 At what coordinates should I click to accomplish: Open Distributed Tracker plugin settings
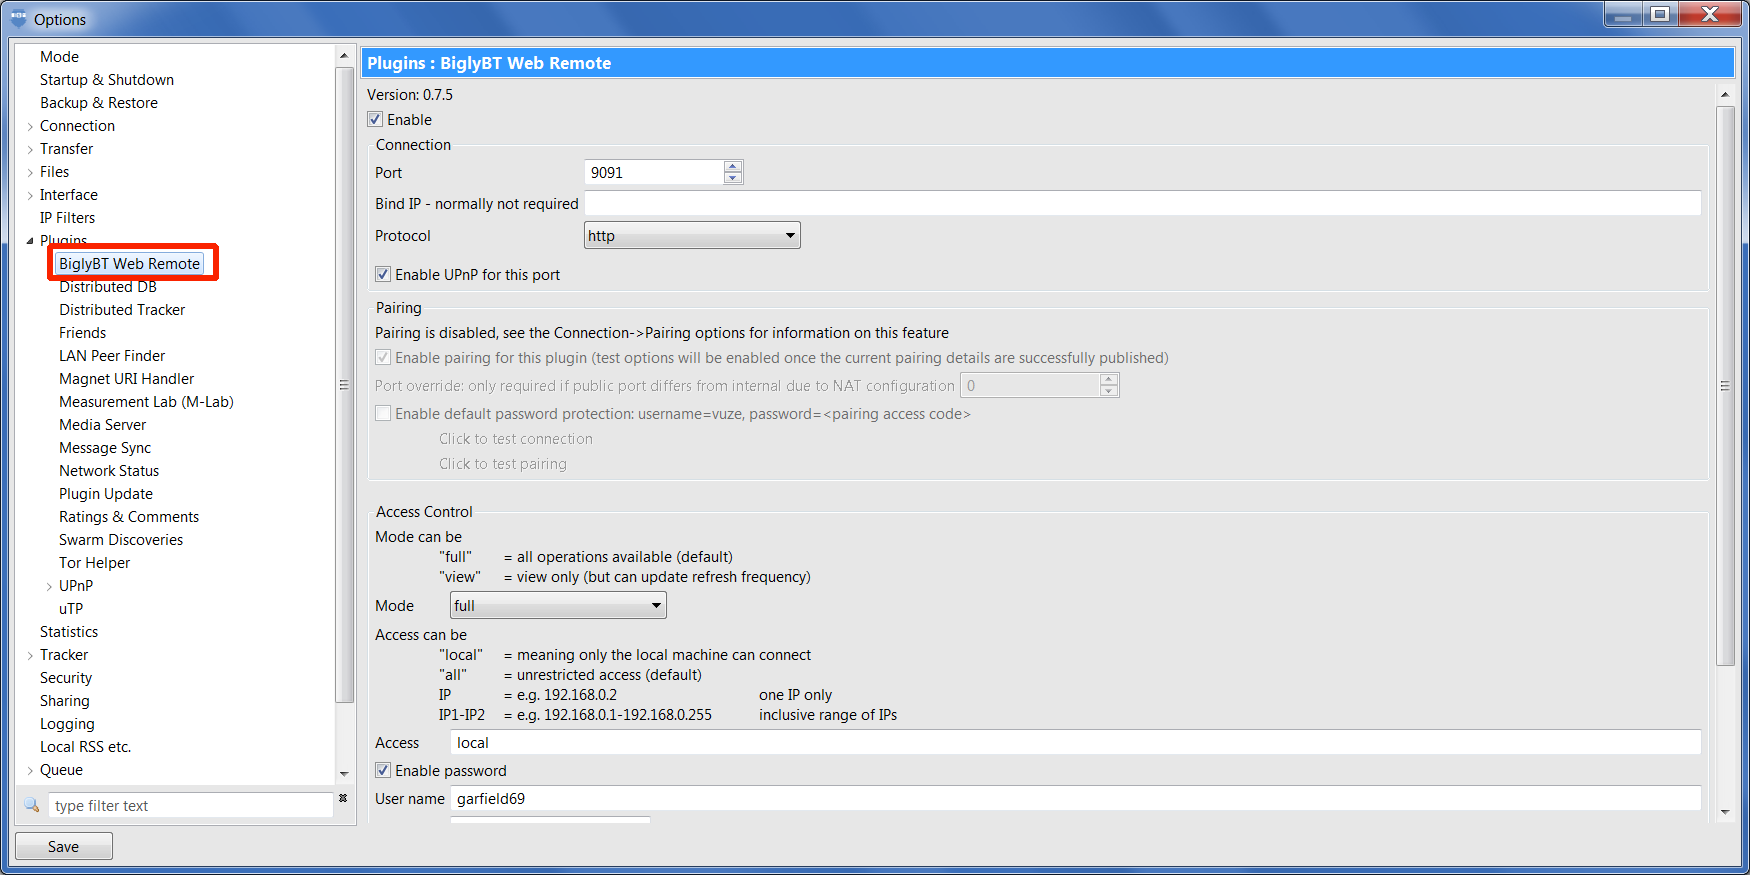tap(122, 310)
